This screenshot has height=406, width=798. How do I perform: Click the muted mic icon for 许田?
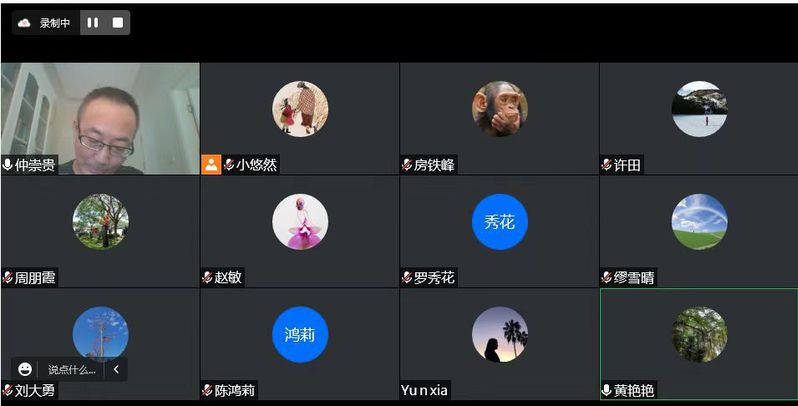606,165
